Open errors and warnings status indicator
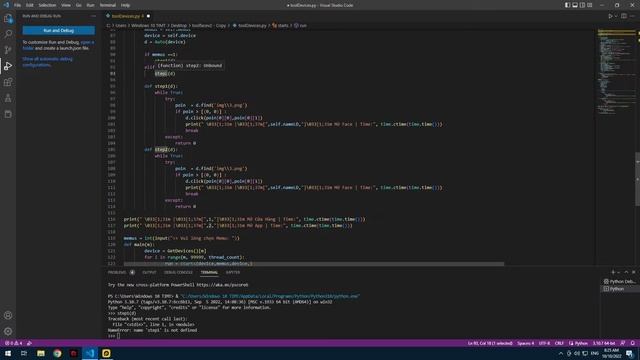The image size is (640, 360). (13, 343)
